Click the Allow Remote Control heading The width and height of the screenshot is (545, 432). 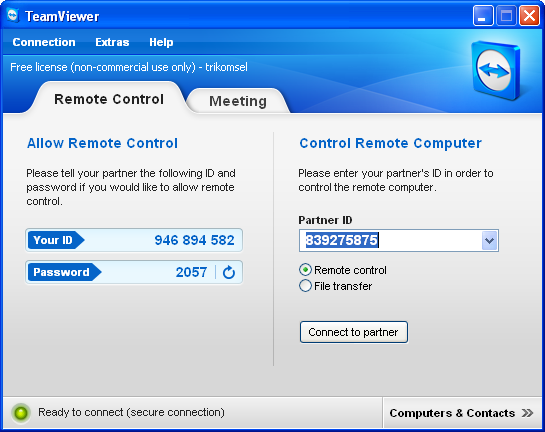(x=102, y=143)
